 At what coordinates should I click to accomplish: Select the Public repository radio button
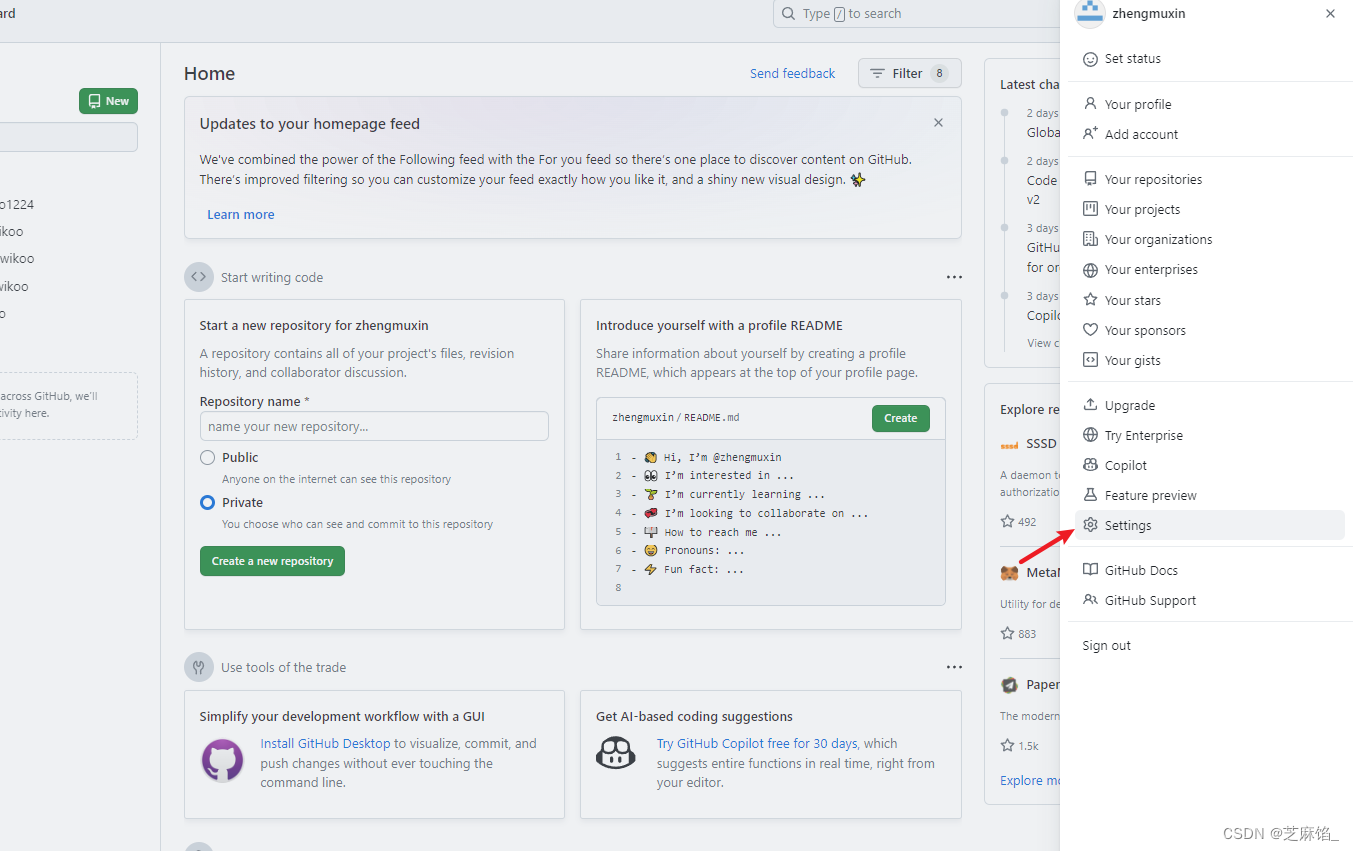207,457
